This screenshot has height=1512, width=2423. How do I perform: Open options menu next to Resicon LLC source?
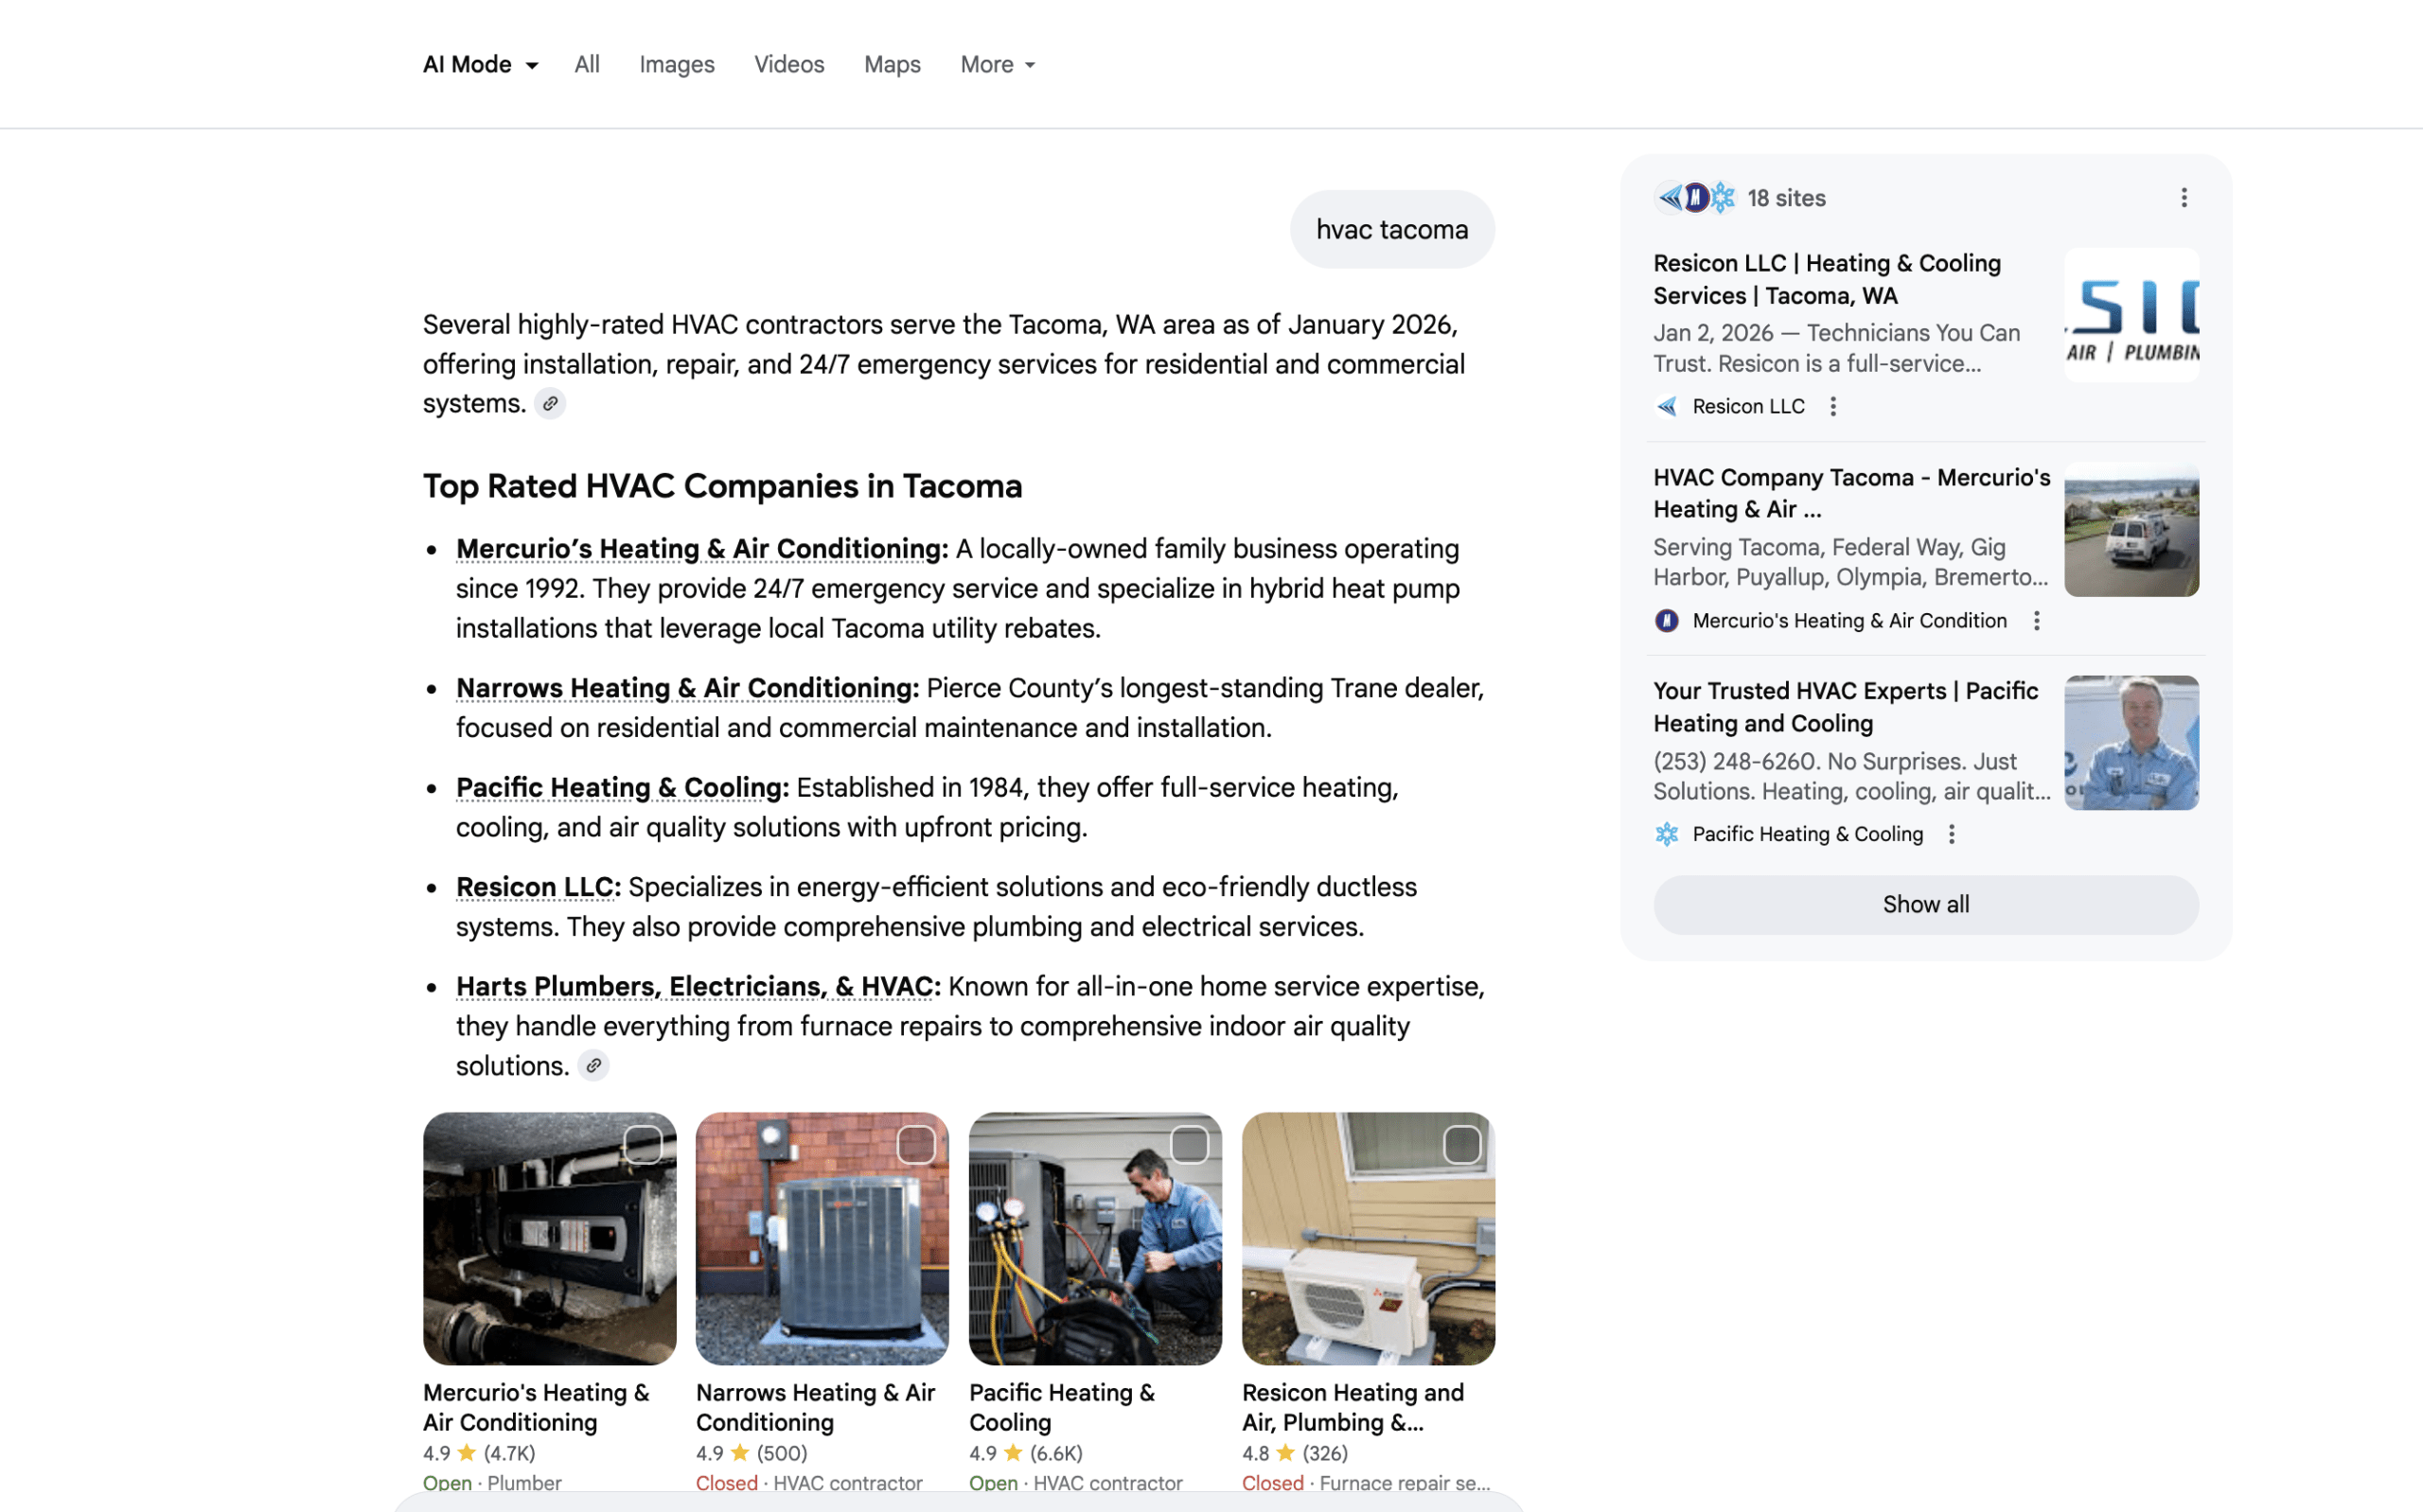coord(1832,407)
